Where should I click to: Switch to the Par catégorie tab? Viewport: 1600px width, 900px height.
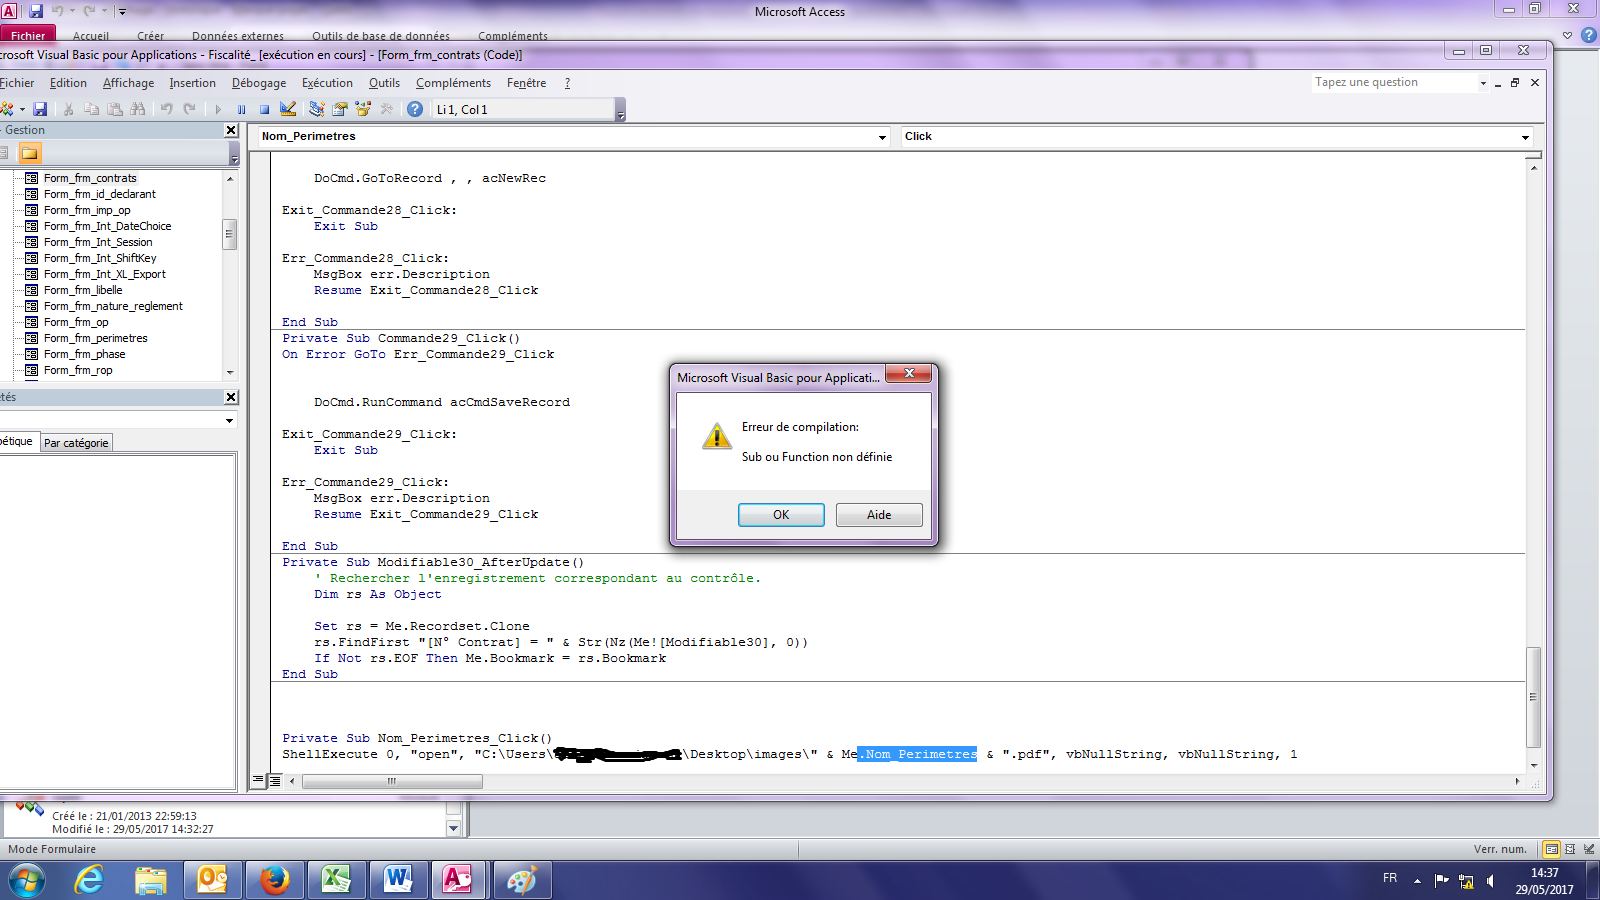(x=76, y=443)
